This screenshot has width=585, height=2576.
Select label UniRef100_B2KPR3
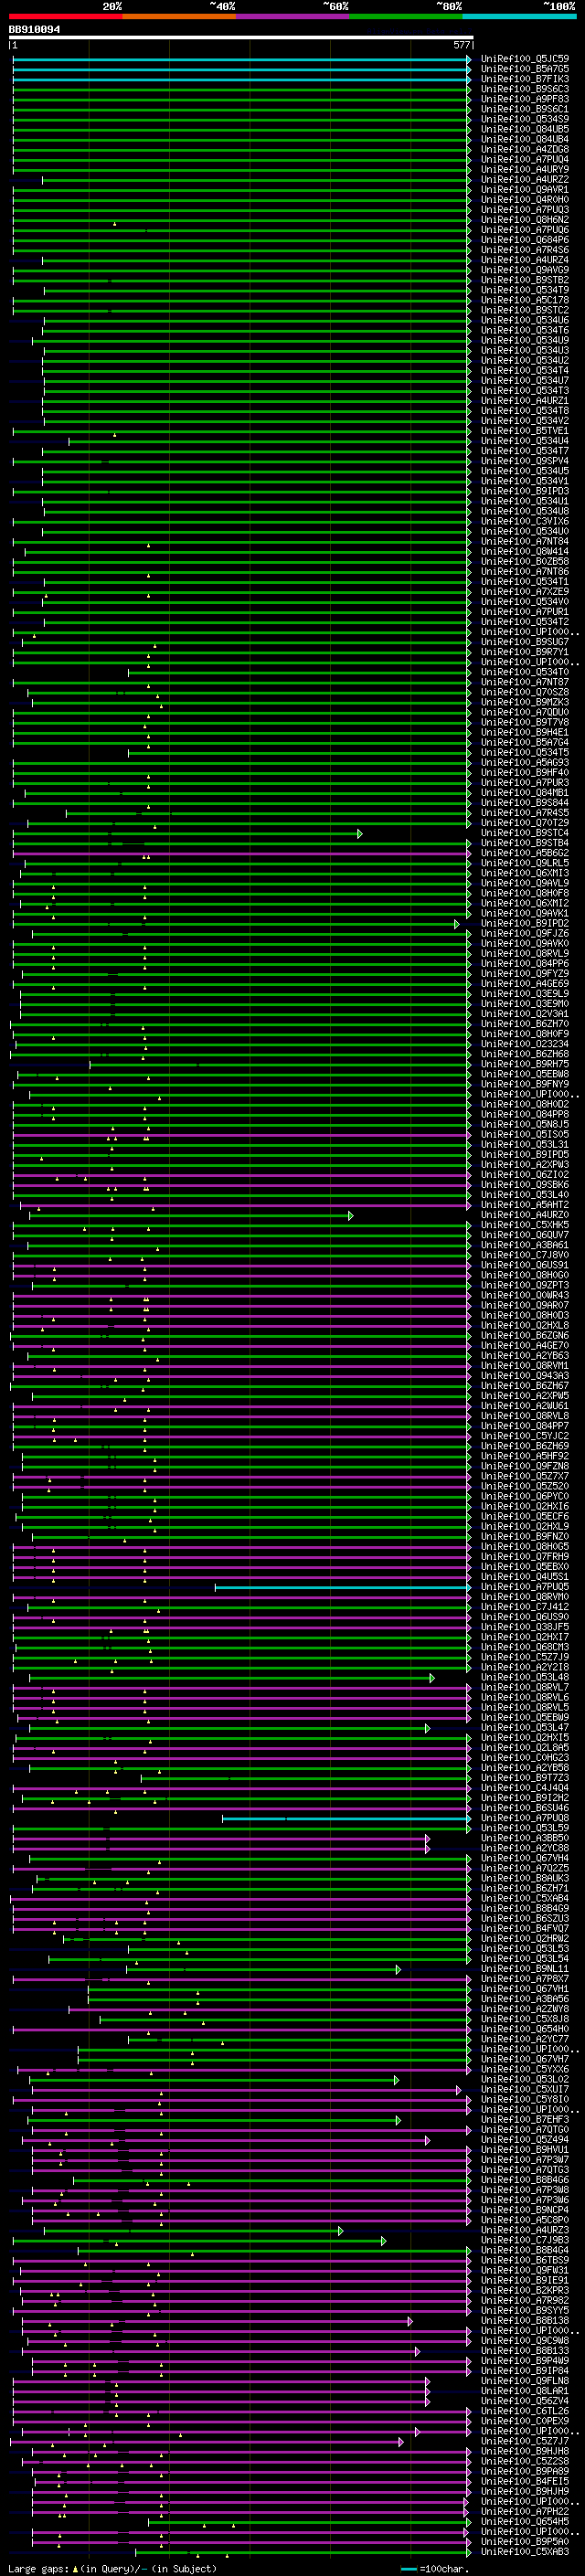pos(525,2291)
